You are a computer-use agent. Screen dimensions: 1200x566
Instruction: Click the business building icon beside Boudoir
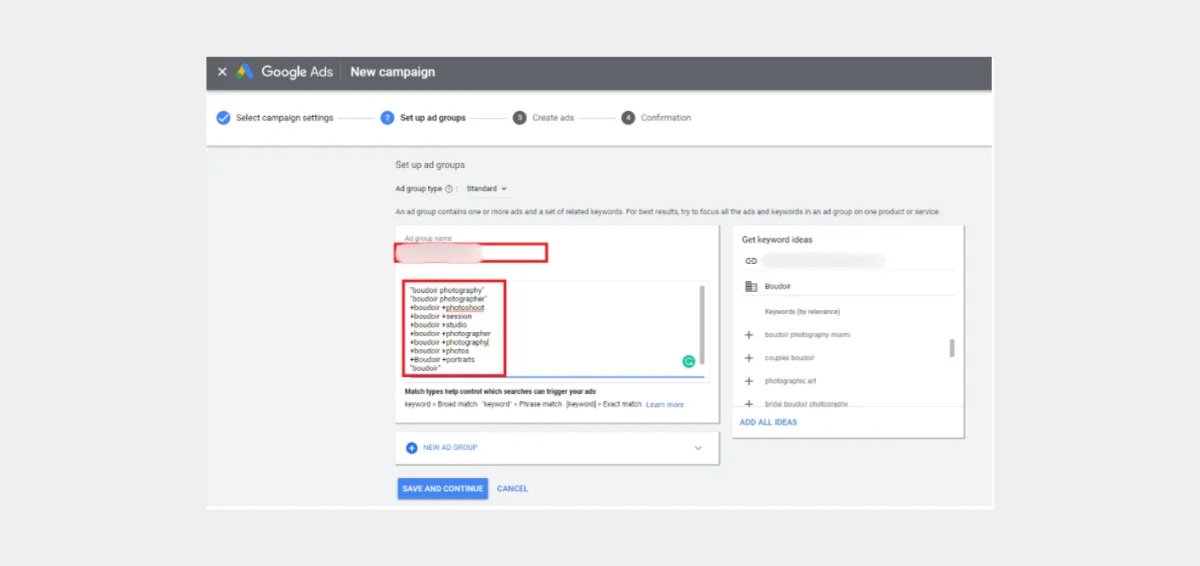click(x=751, y=287)
